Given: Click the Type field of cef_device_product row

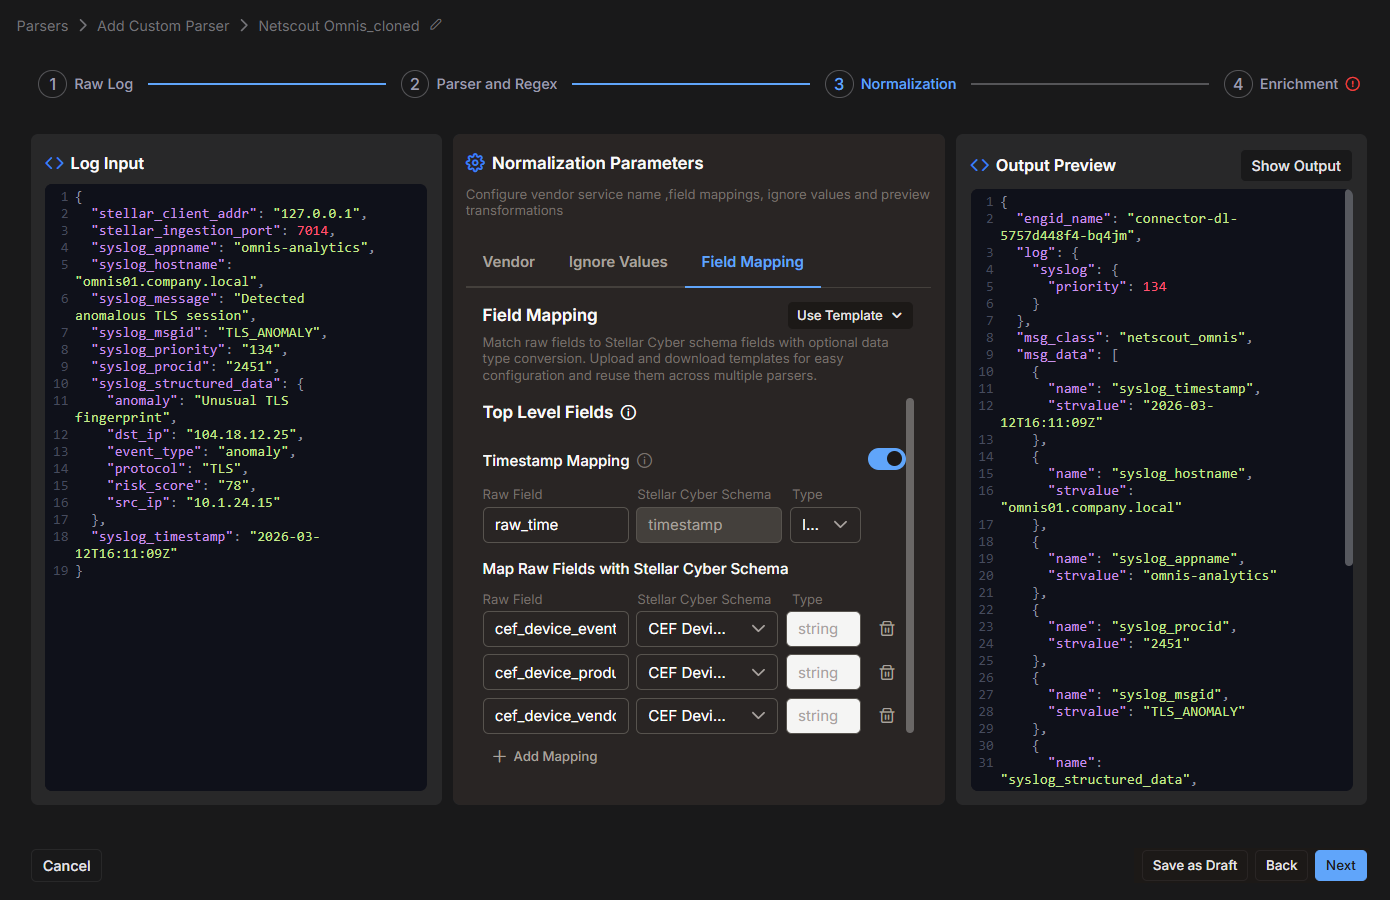Looking at the screenshot, I should 823,673.
